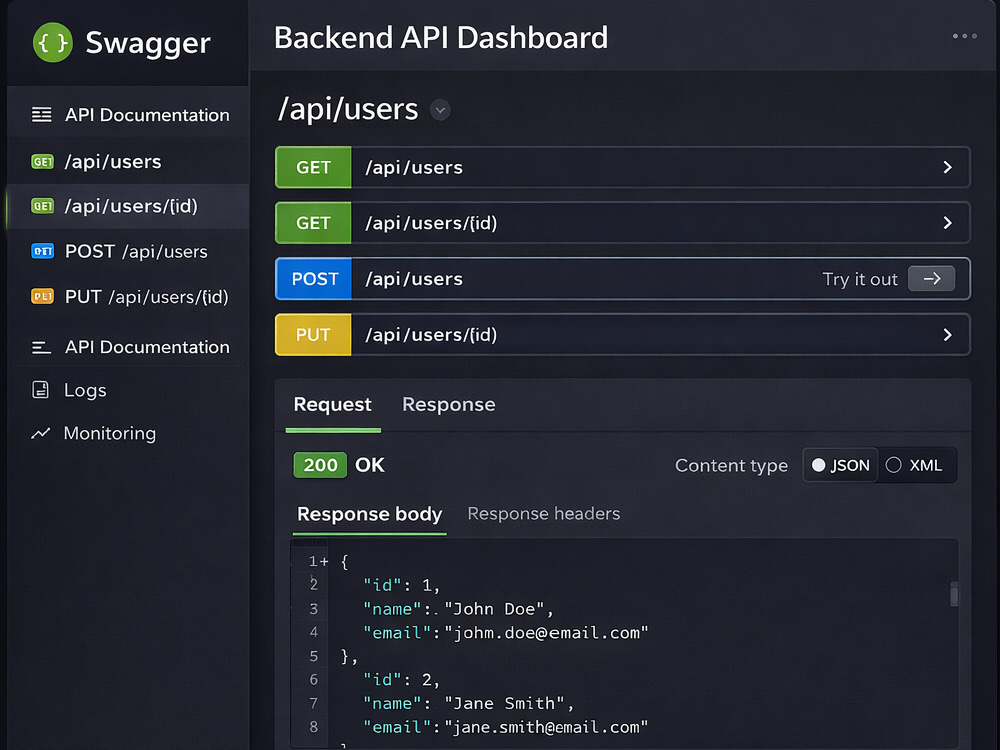Switch to the Response tab
Viewport: 1000px width, 750px height.
[x=448, y=404]
